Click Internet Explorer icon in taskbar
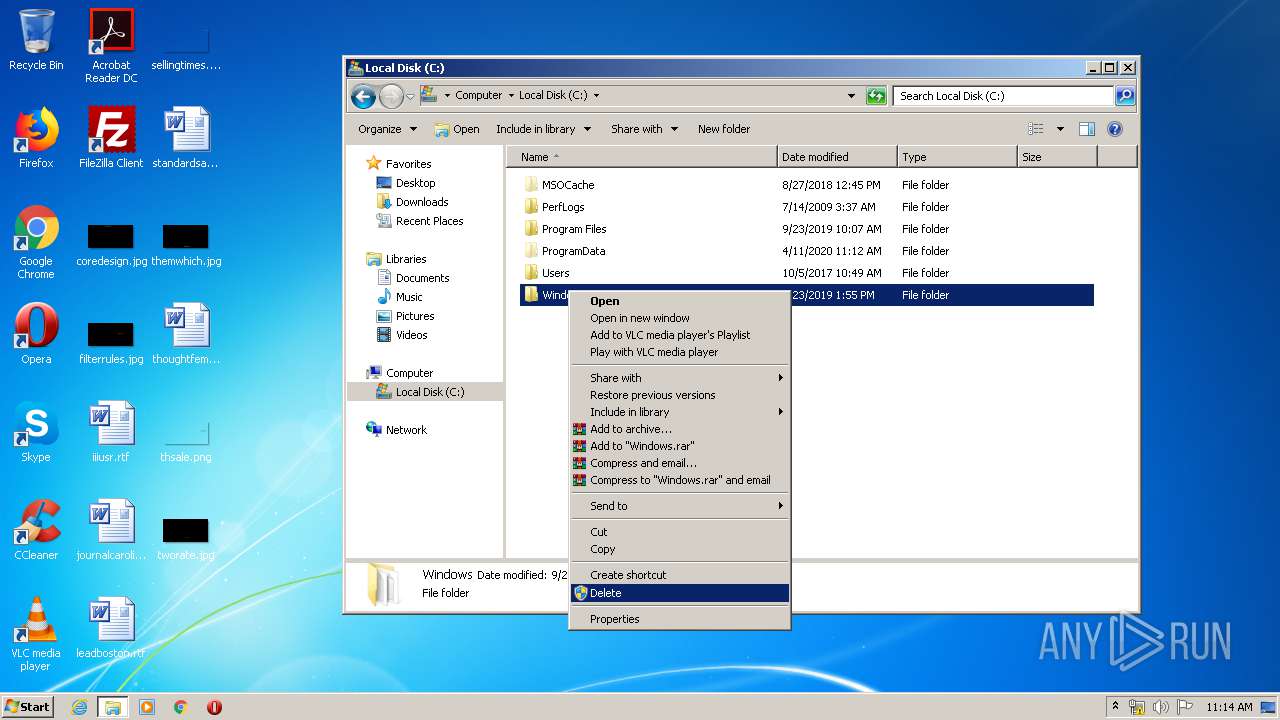This screenshot has width=1280, height=720. click(x=79, y=707)
